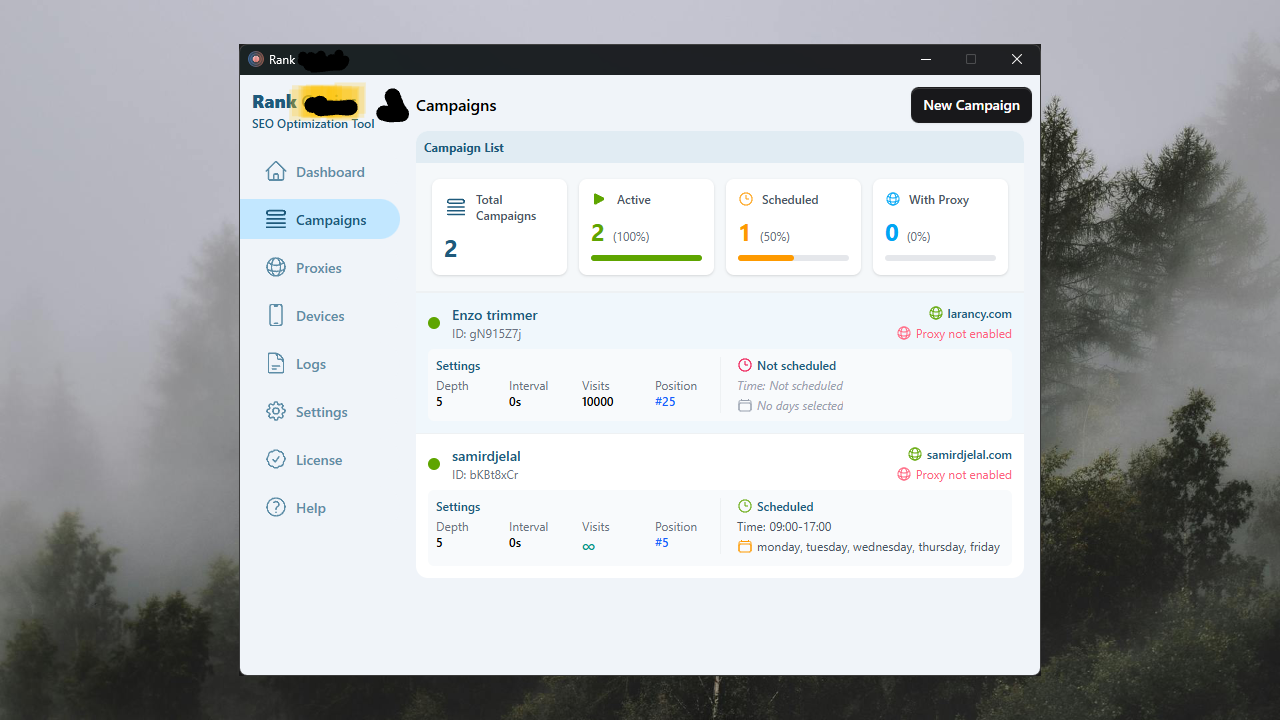The image size is (1280, 720).
Task: Click the Scheduled orange progress bar
Action: tap(766, 258)
